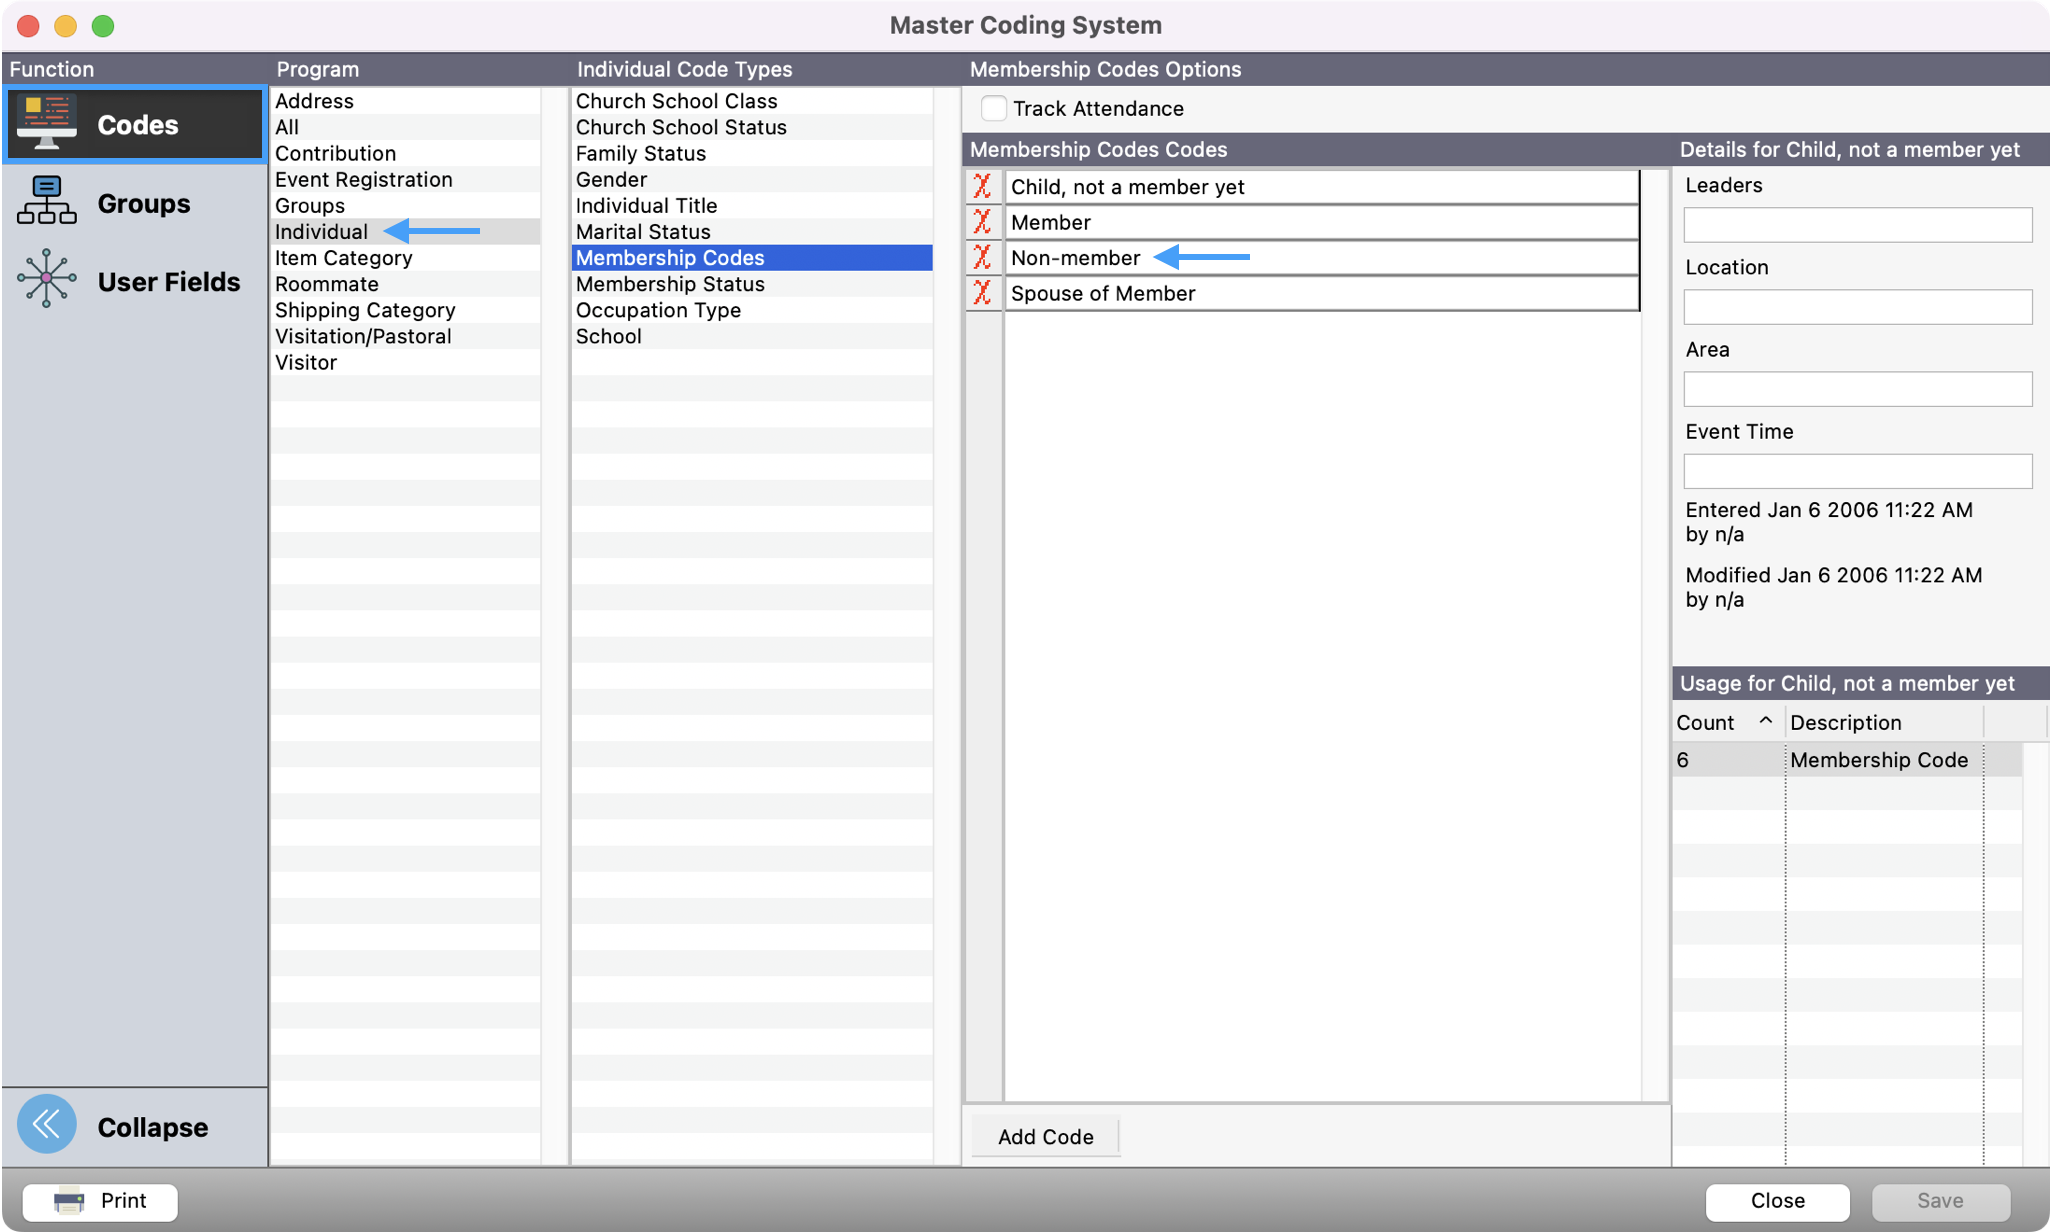Select Individual in the Program list
The width and height of the screenshot is (2050, 1232).
click(321, 231)
